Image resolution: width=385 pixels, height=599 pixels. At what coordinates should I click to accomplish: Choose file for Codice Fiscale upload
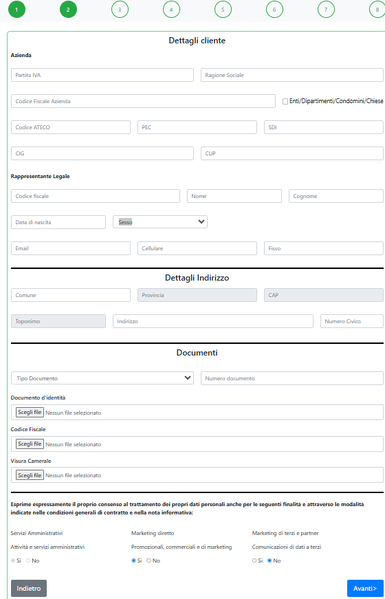point(29,444)
